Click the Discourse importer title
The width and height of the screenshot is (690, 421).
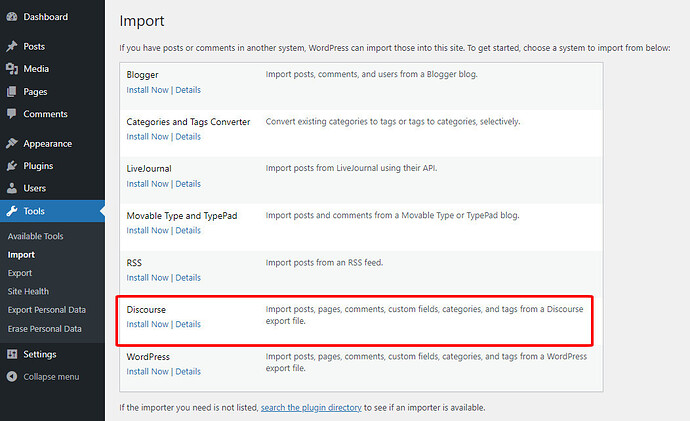click(146, 309)
